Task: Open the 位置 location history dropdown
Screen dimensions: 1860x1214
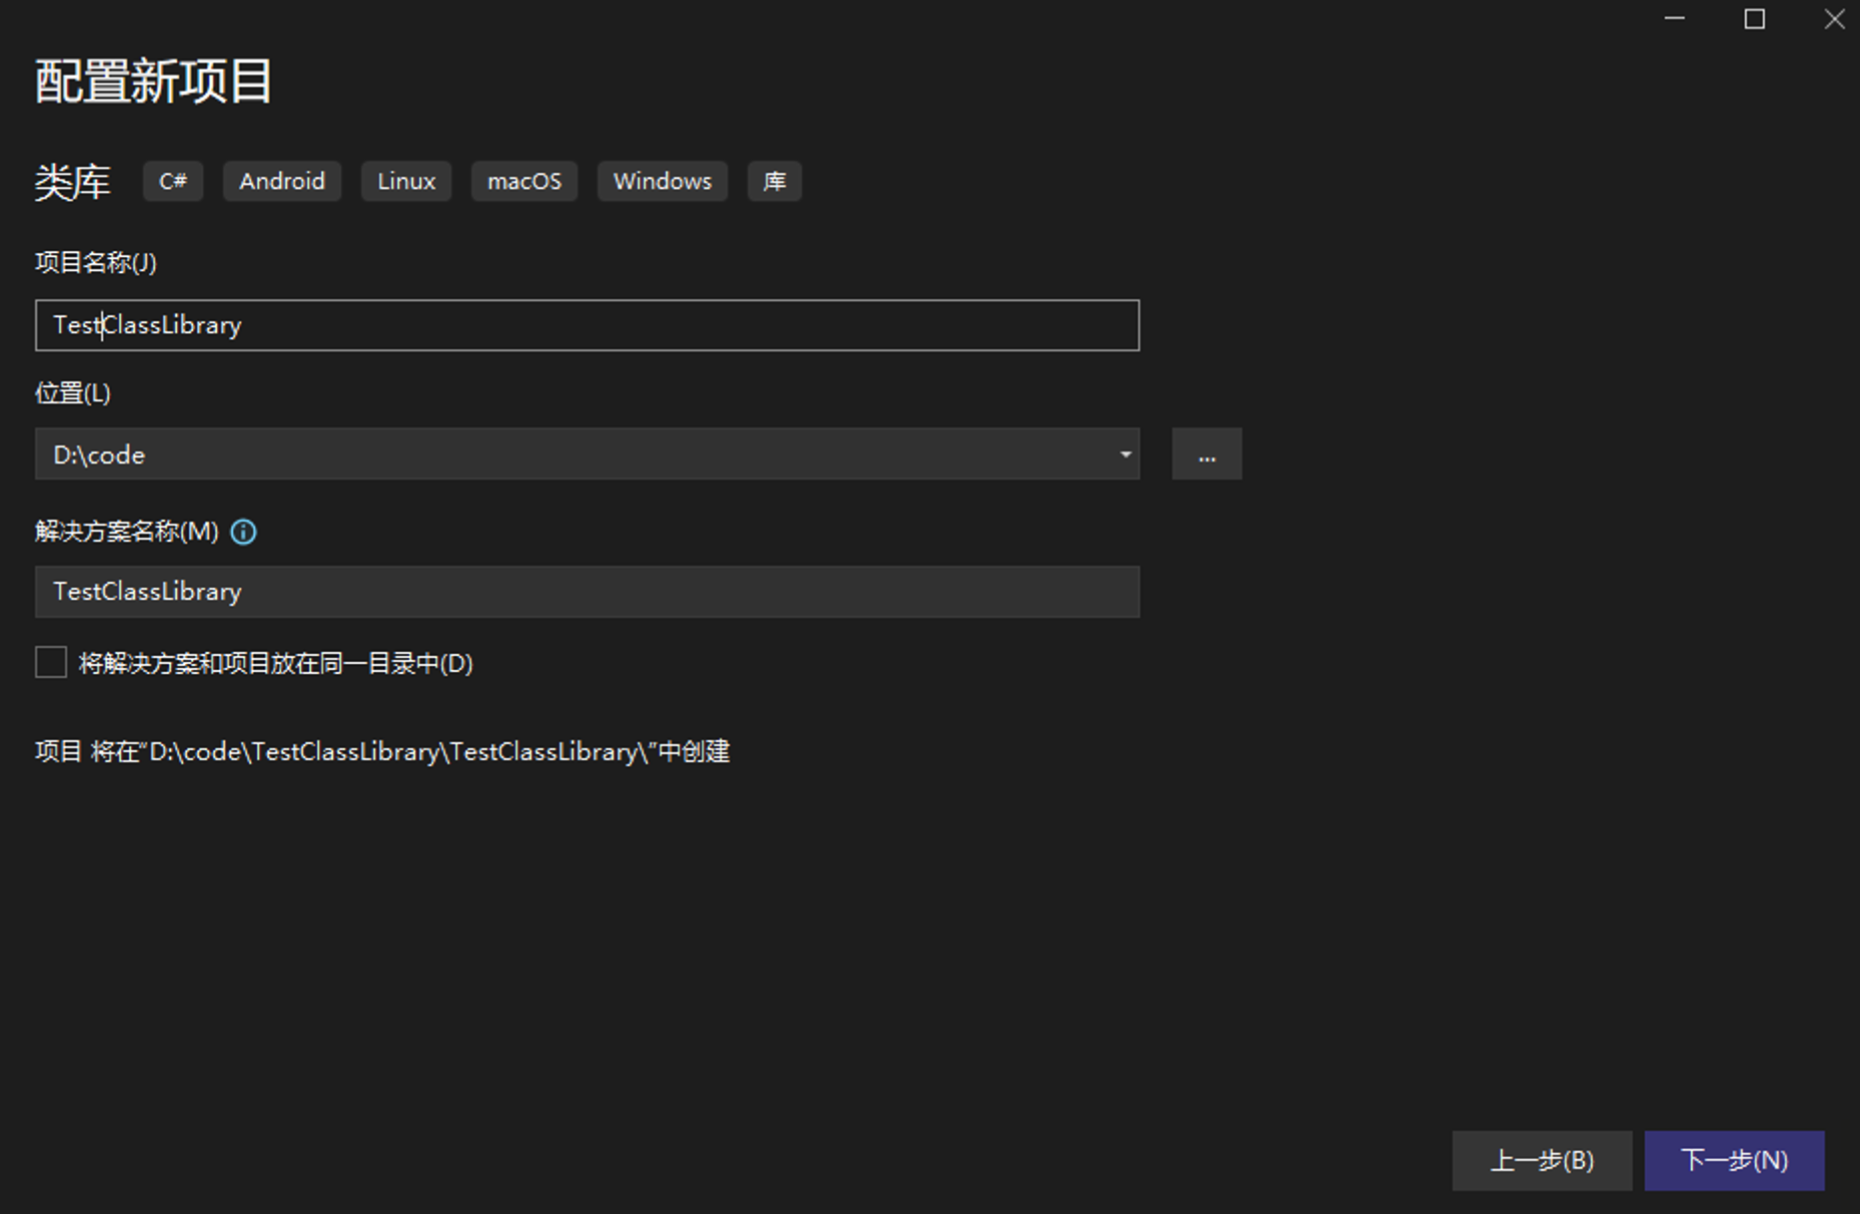Action: (x=1126, y=454)
